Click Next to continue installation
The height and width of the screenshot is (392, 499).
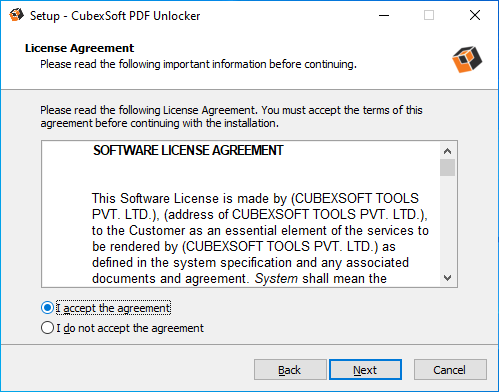(365, 369)
